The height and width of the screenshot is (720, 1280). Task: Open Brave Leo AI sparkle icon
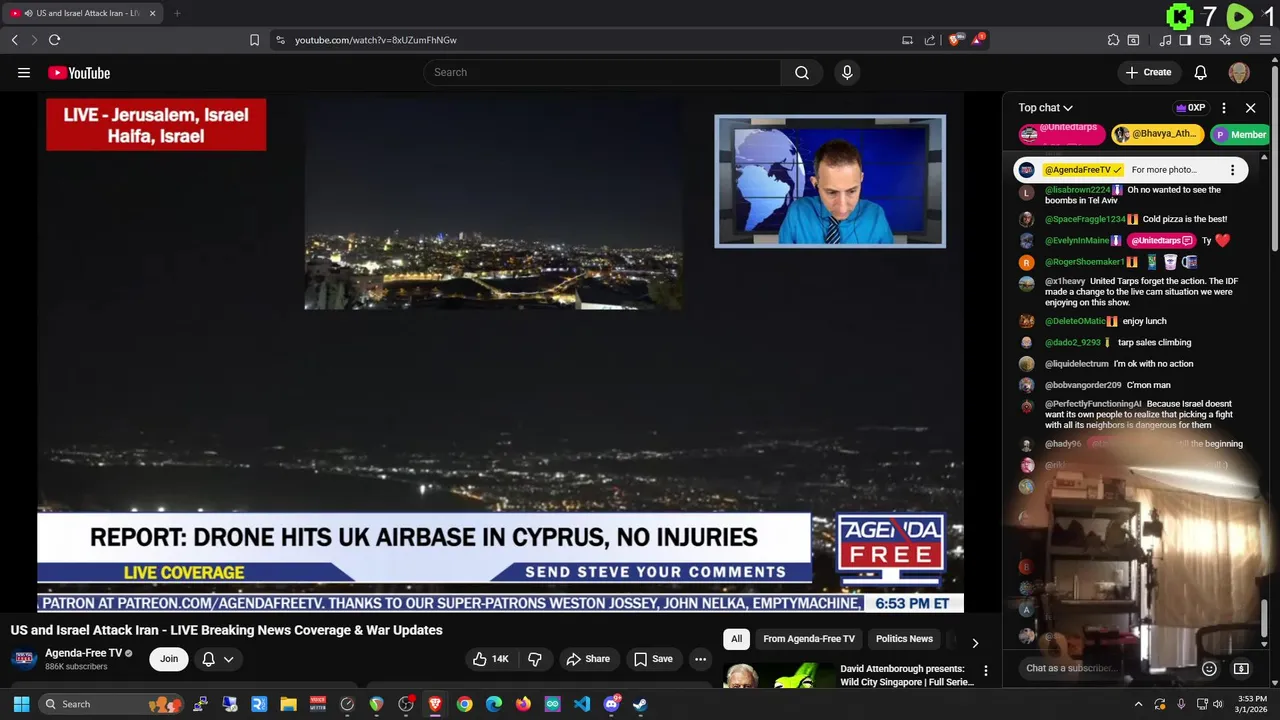(1225, 40)
